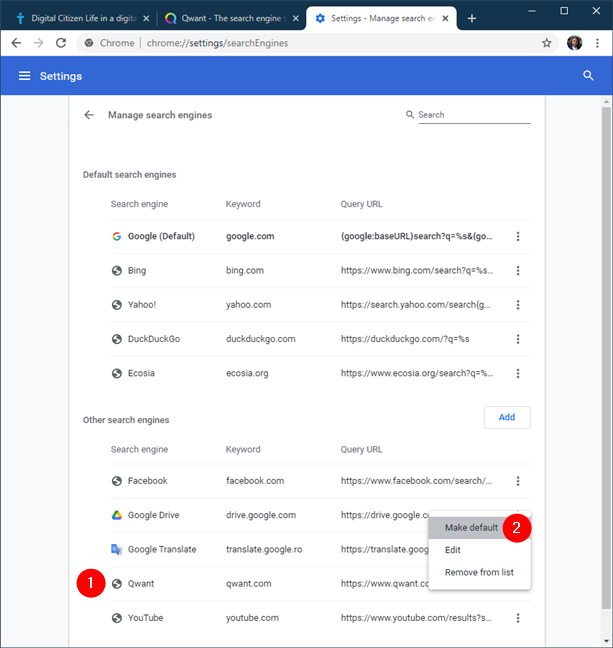Close the Digital Citizen tab
613x648 pixels.
tap(146, 19)
